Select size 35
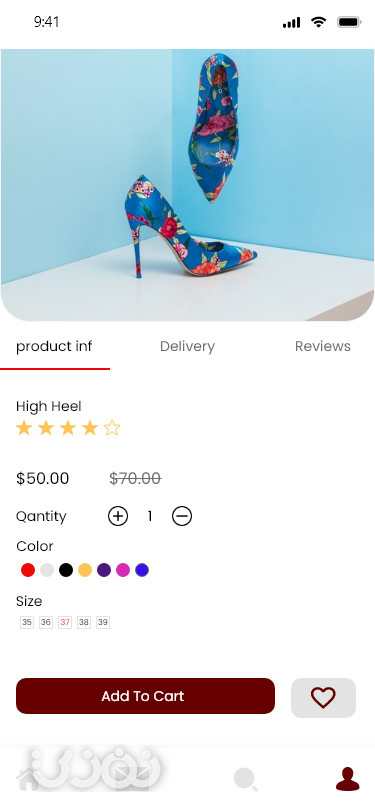The width and height of the screenshot is (375, 812). pos(27,622)
